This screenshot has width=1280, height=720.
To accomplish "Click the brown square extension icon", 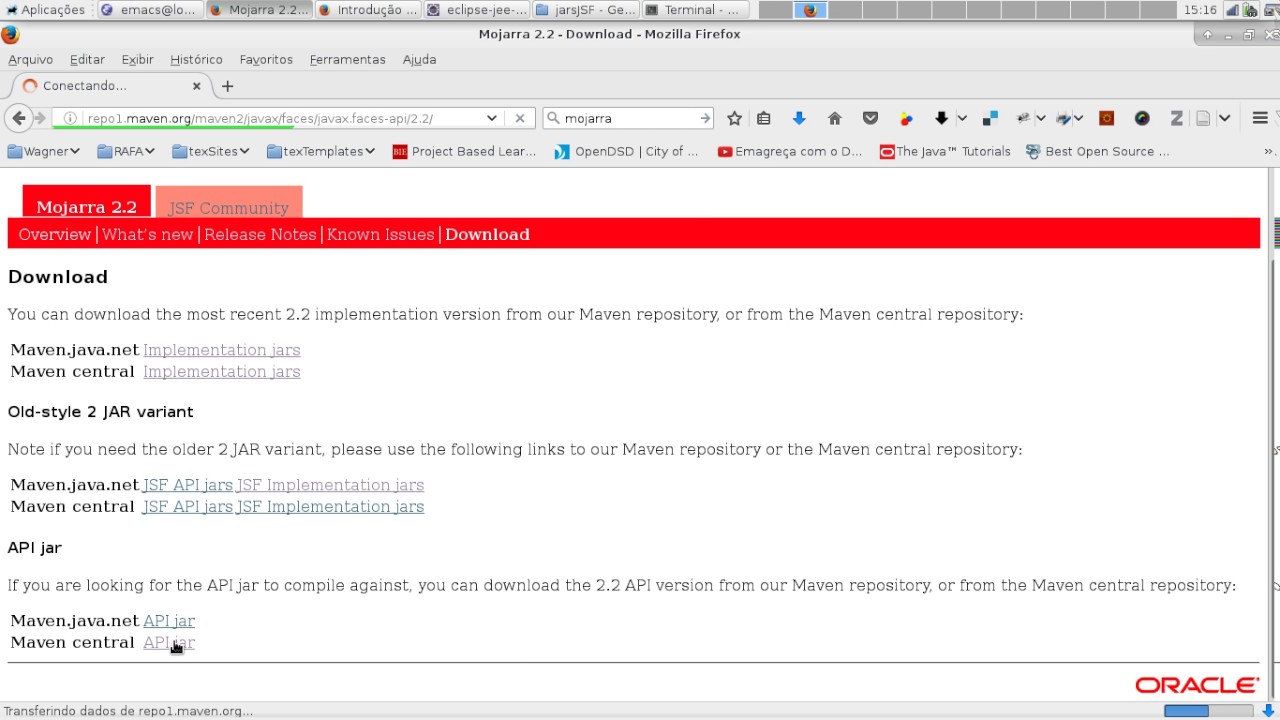I will point(1106,118).
